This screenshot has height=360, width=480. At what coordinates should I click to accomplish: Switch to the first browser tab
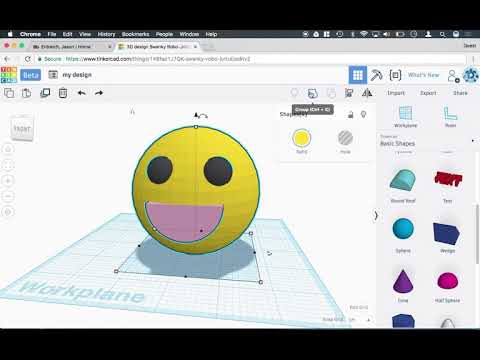(72, 47)
